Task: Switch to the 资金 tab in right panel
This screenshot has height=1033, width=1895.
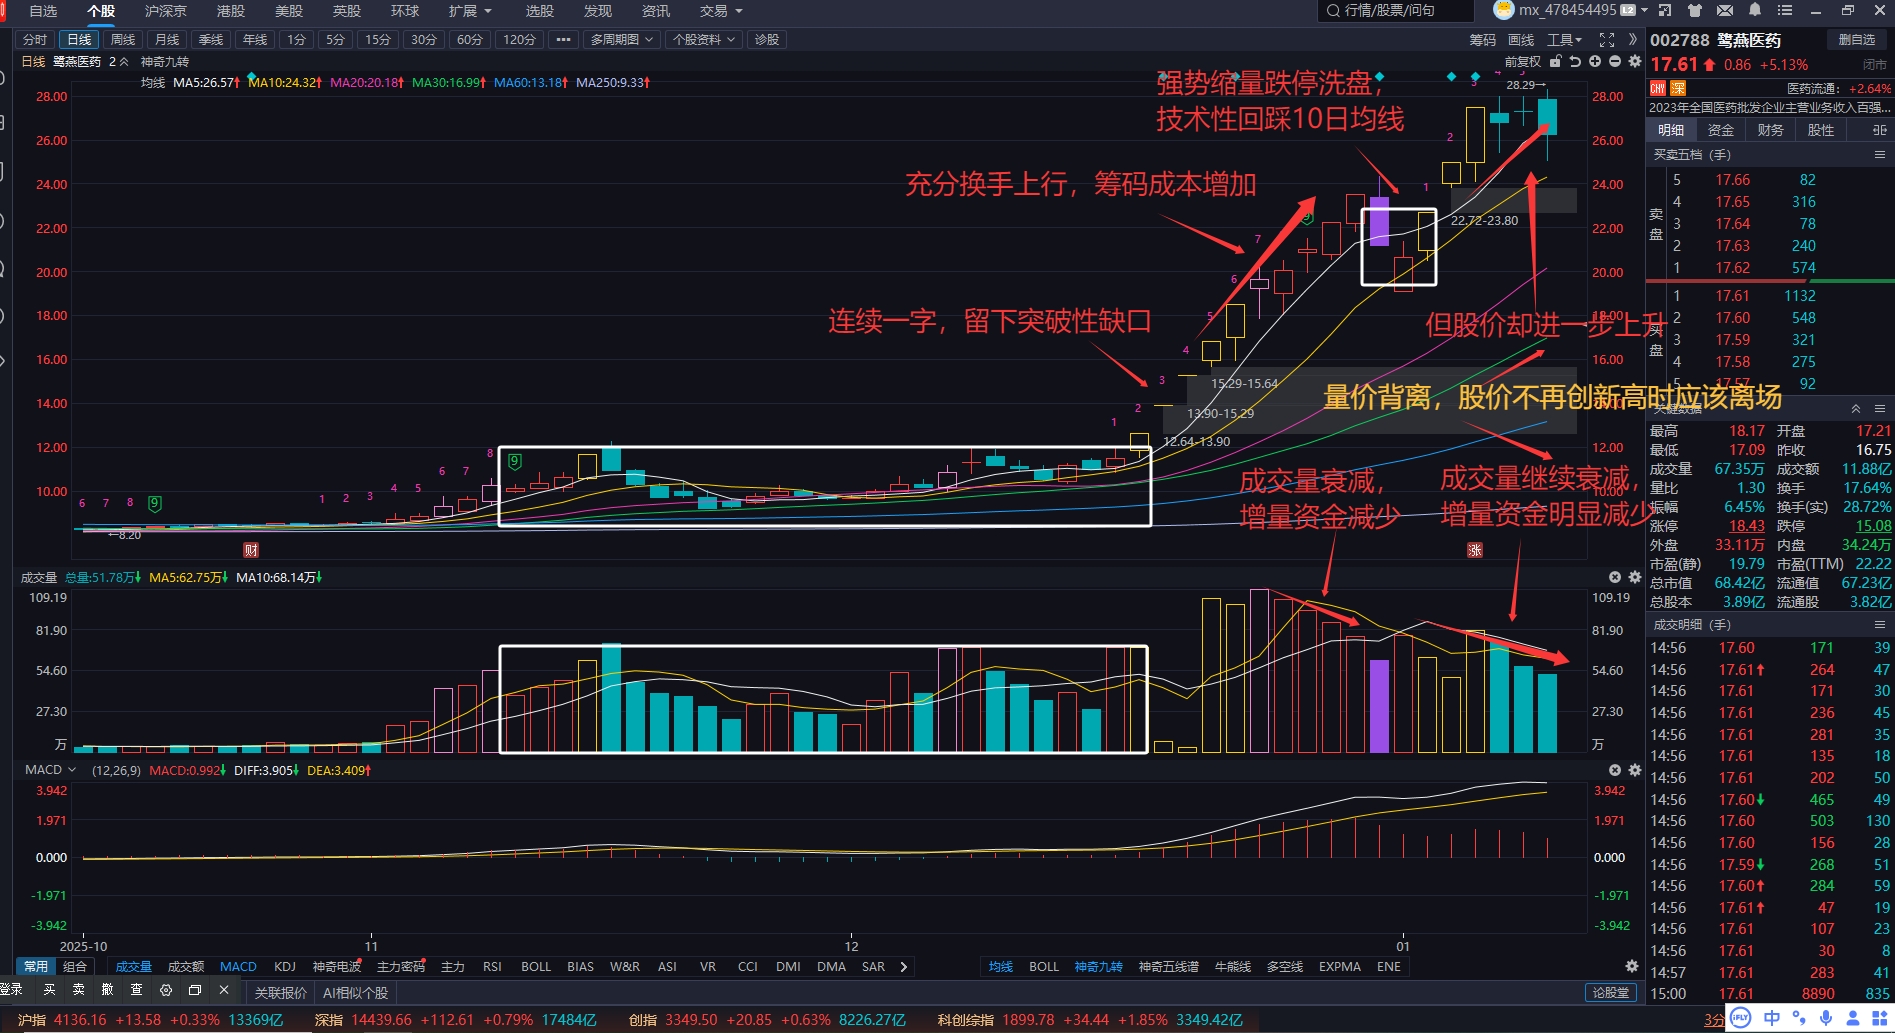Action: tap(1719, 129)
